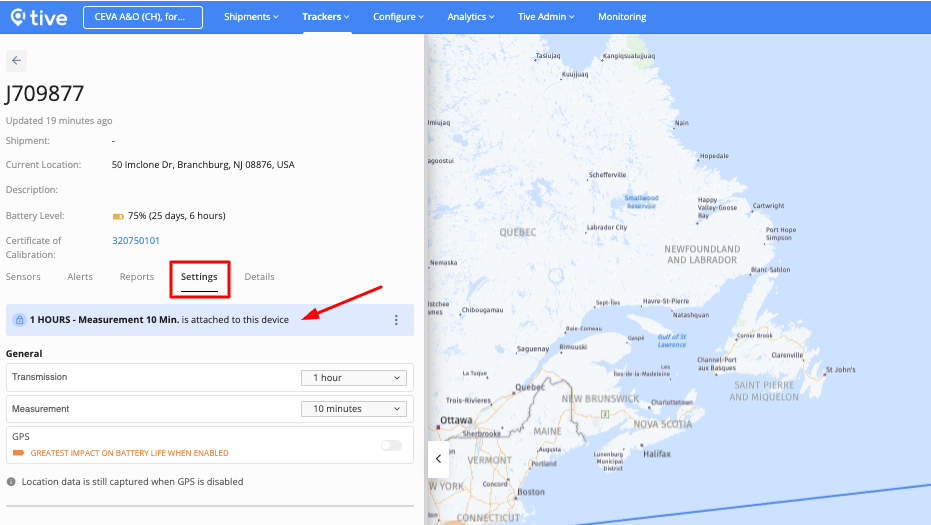Switch to the Alerts tab
This screenshot has height=525, width=931.
click(80, 277)
